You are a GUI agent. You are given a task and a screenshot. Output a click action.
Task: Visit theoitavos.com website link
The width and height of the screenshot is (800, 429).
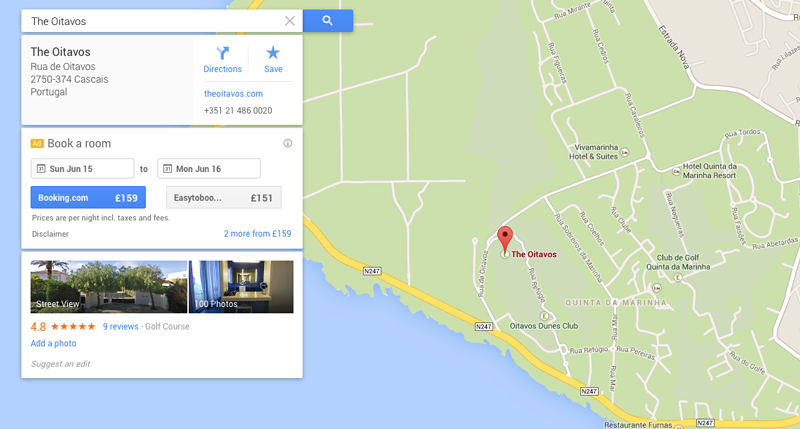tap(233, 94)
